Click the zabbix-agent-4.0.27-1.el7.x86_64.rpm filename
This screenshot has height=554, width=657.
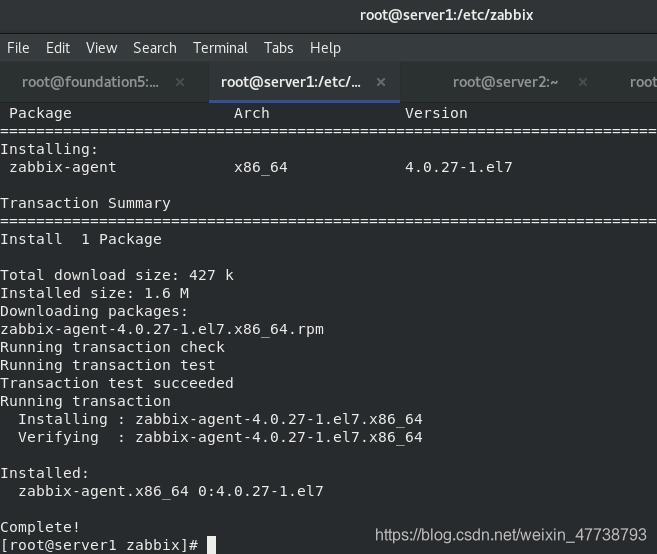tap(162, 329)
